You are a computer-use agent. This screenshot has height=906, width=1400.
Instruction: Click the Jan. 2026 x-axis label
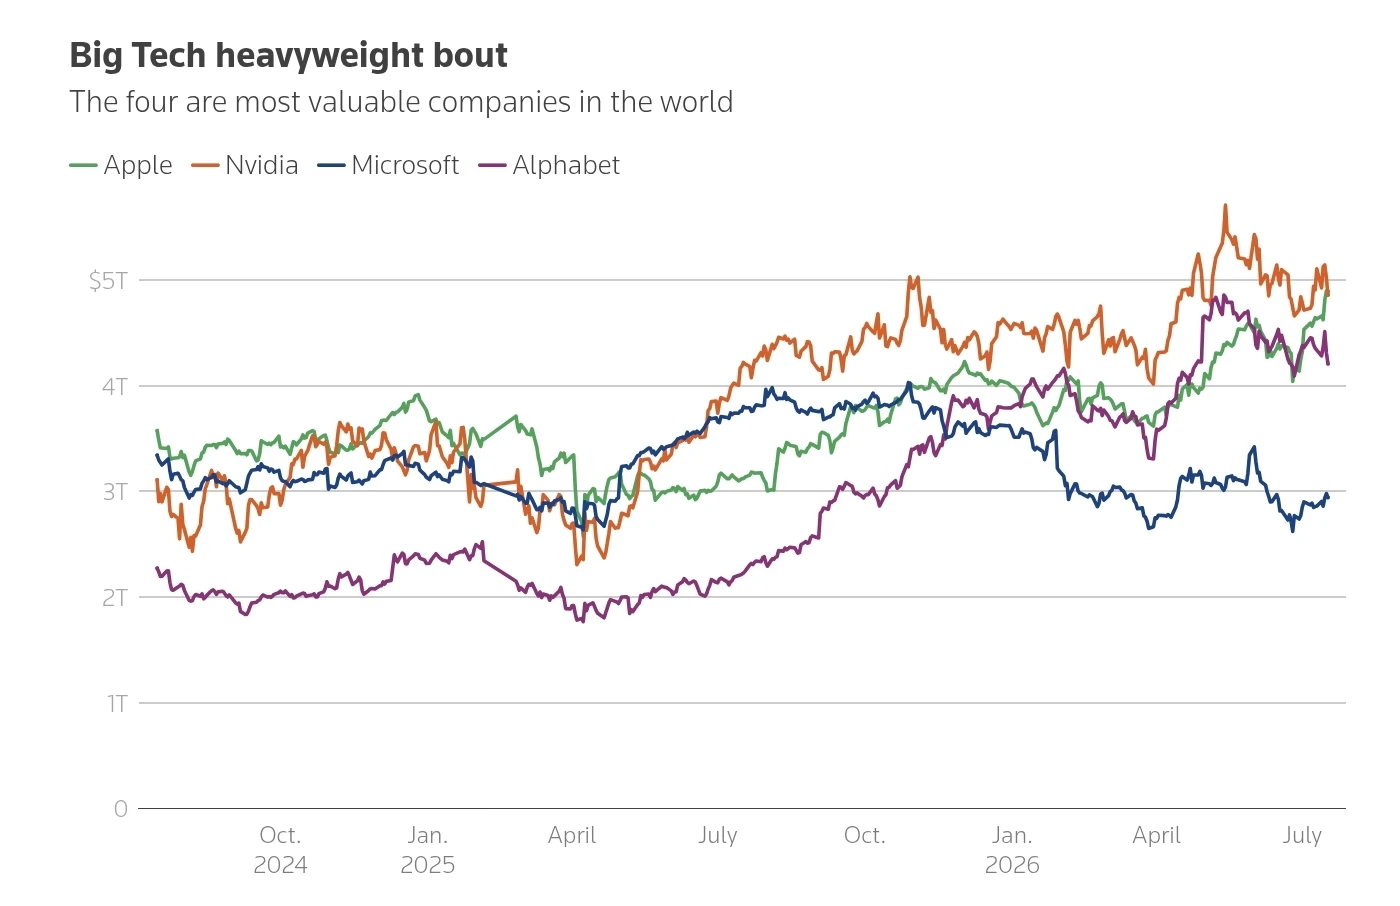[1012, 850]
